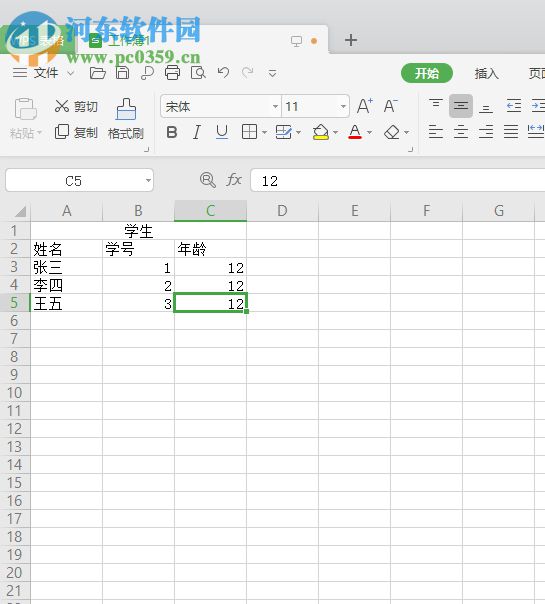Select row 6 header
The width and height of the screenshot is (545, 604).
15,320
